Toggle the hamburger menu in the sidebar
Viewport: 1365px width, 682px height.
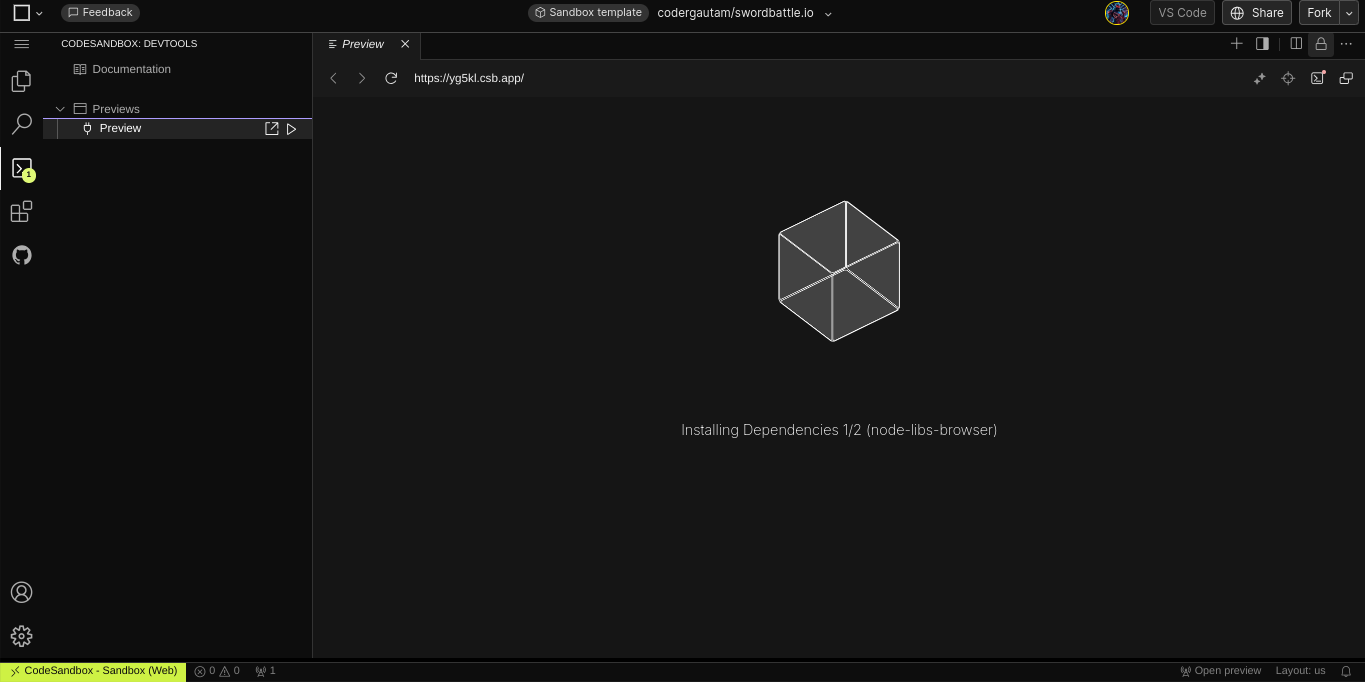[x=21, y=44]
